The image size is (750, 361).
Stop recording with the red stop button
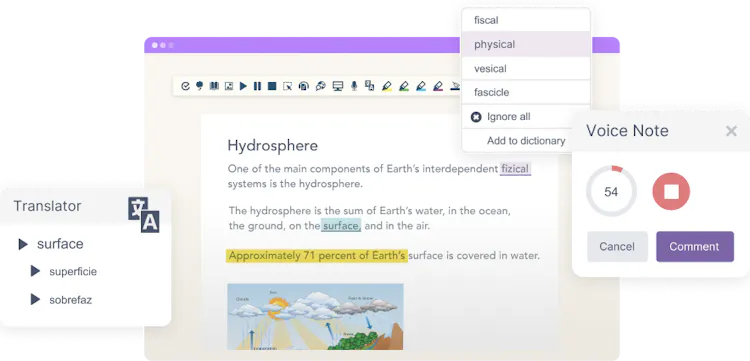(671, 191)
